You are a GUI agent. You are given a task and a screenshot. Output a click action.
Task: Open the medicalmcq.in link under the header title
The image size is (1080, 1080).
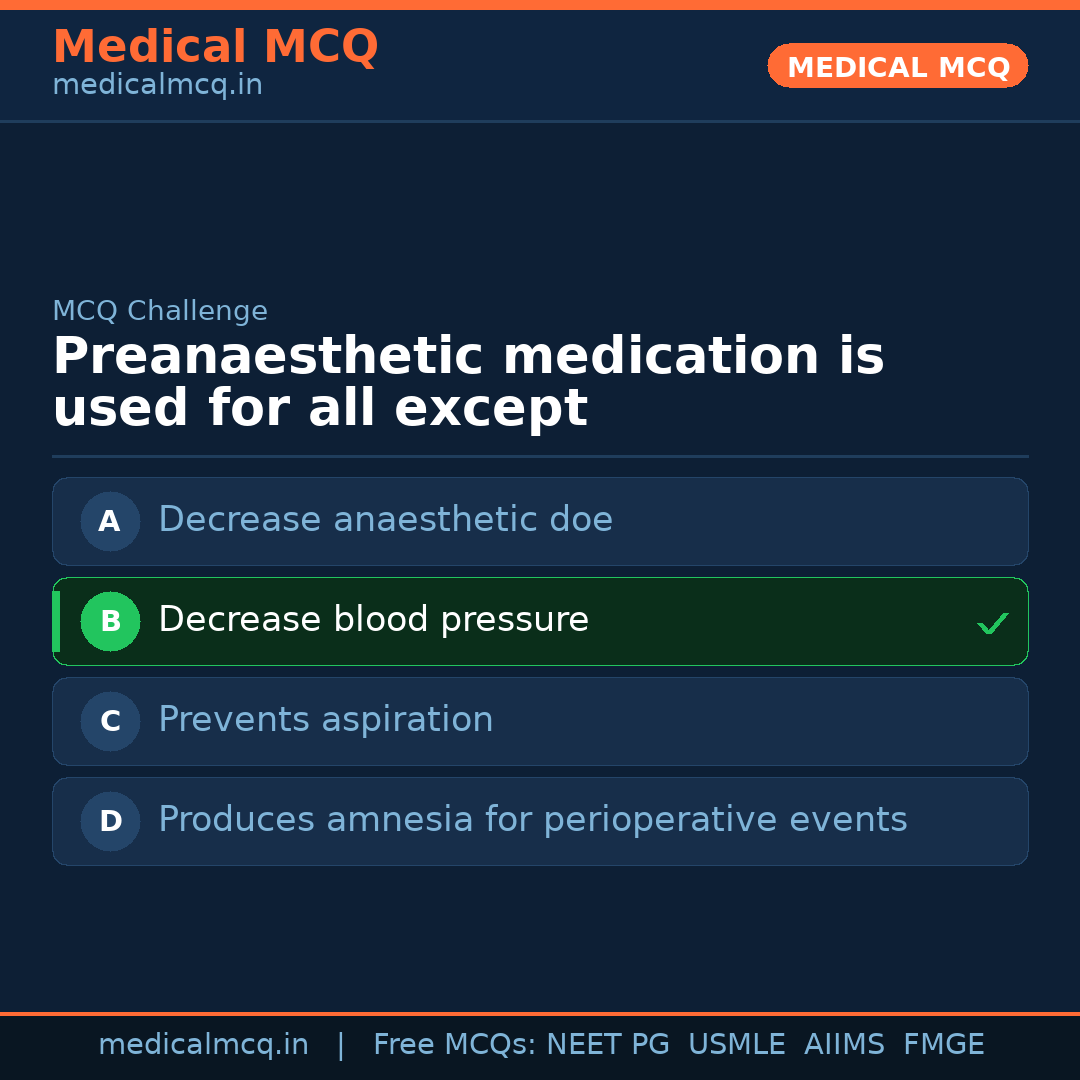point(157,86)
